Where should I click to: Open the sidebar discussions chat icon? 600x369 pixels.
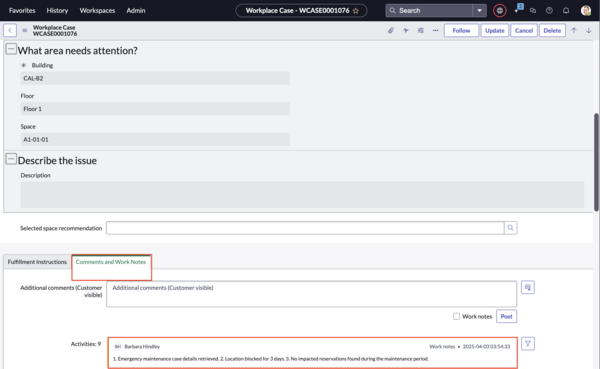tap(533, 10)
